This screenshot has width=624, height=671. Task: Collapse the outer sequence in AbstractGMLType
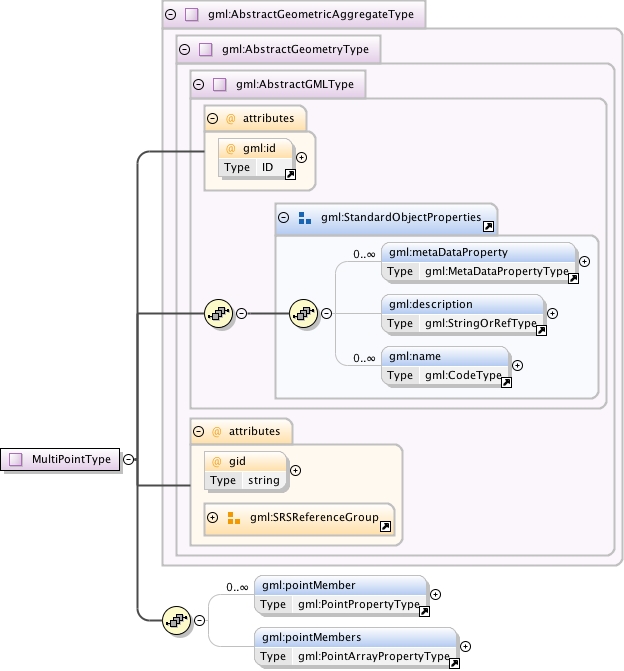click(241, 314)
